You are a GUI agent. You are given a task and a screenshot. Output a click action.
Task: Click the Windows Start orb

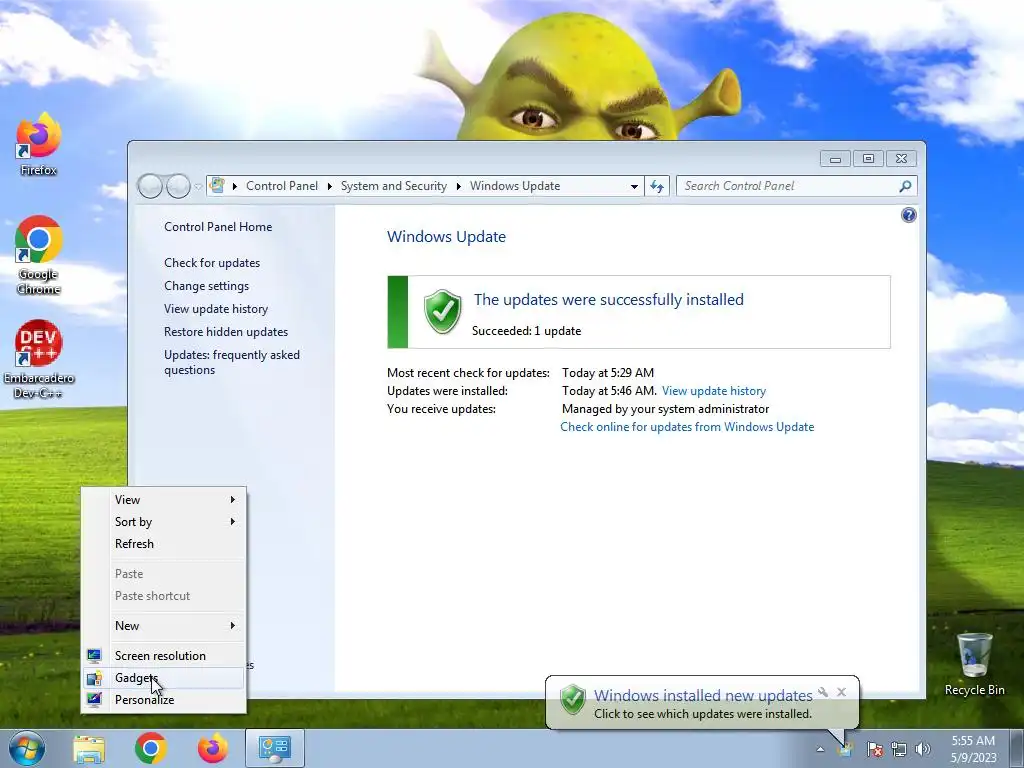tap(27, 748)
